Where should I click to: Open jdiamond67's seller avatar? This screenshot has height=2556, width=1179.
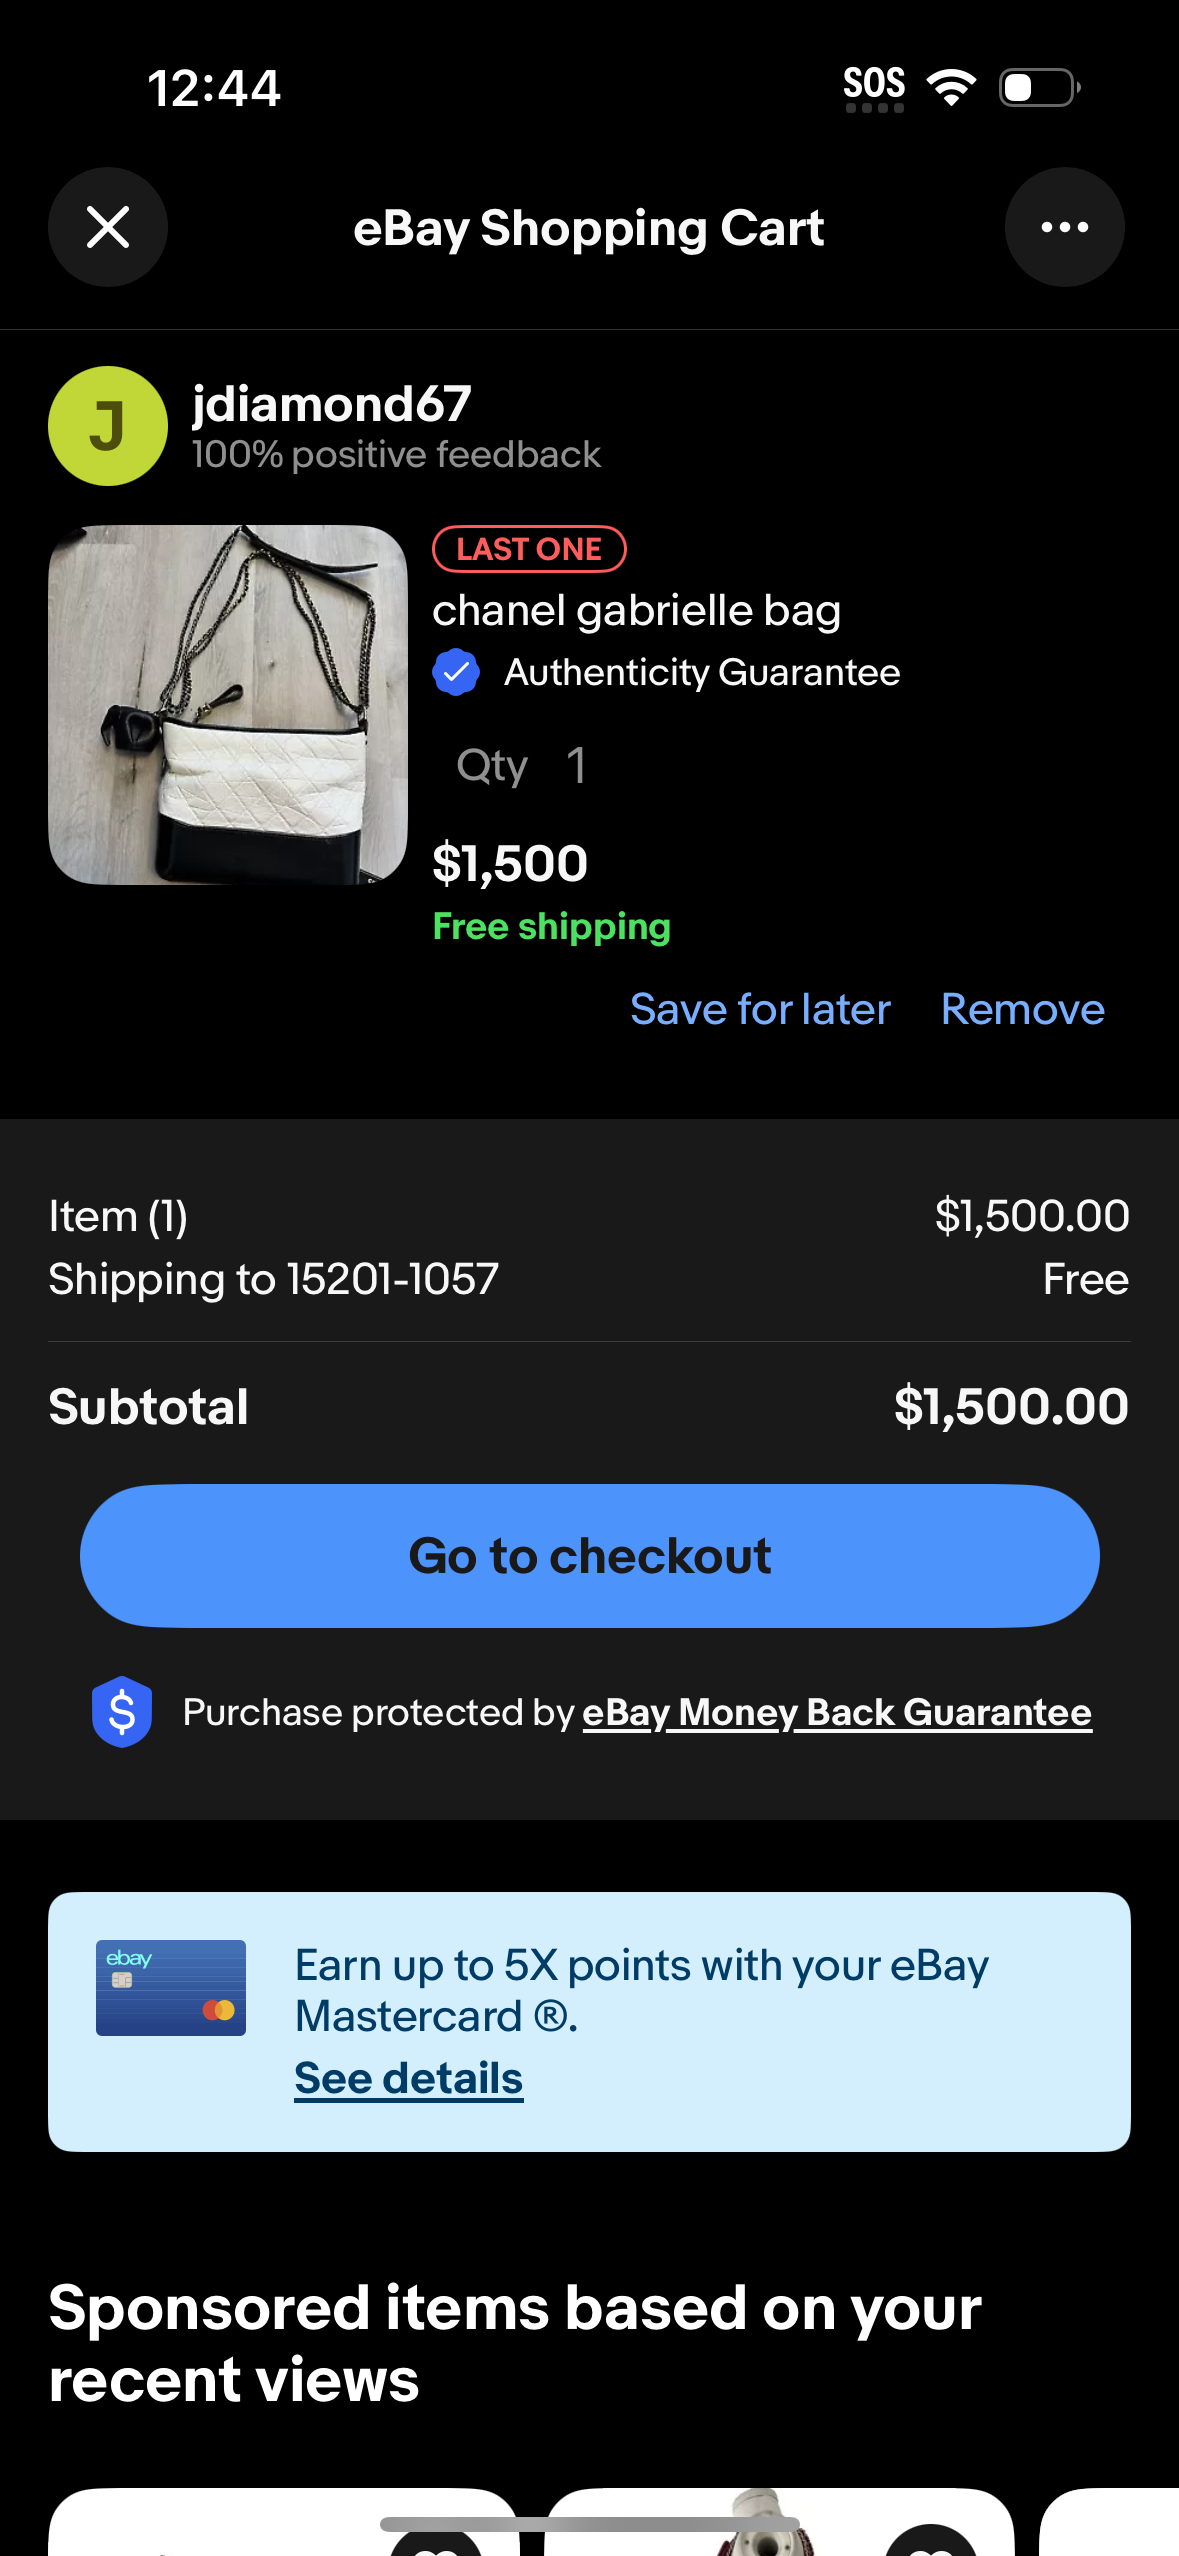pos(107,426)
